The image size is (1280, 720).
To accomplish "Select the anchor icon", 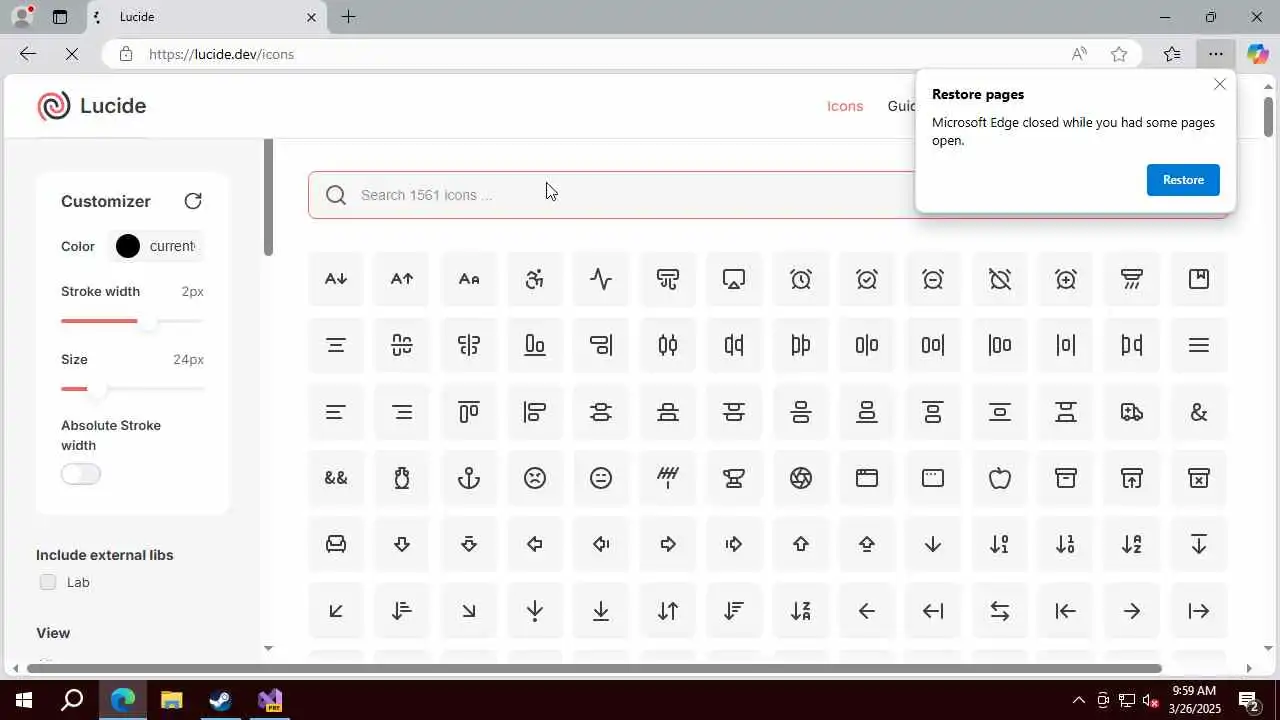I will (469, 478).
